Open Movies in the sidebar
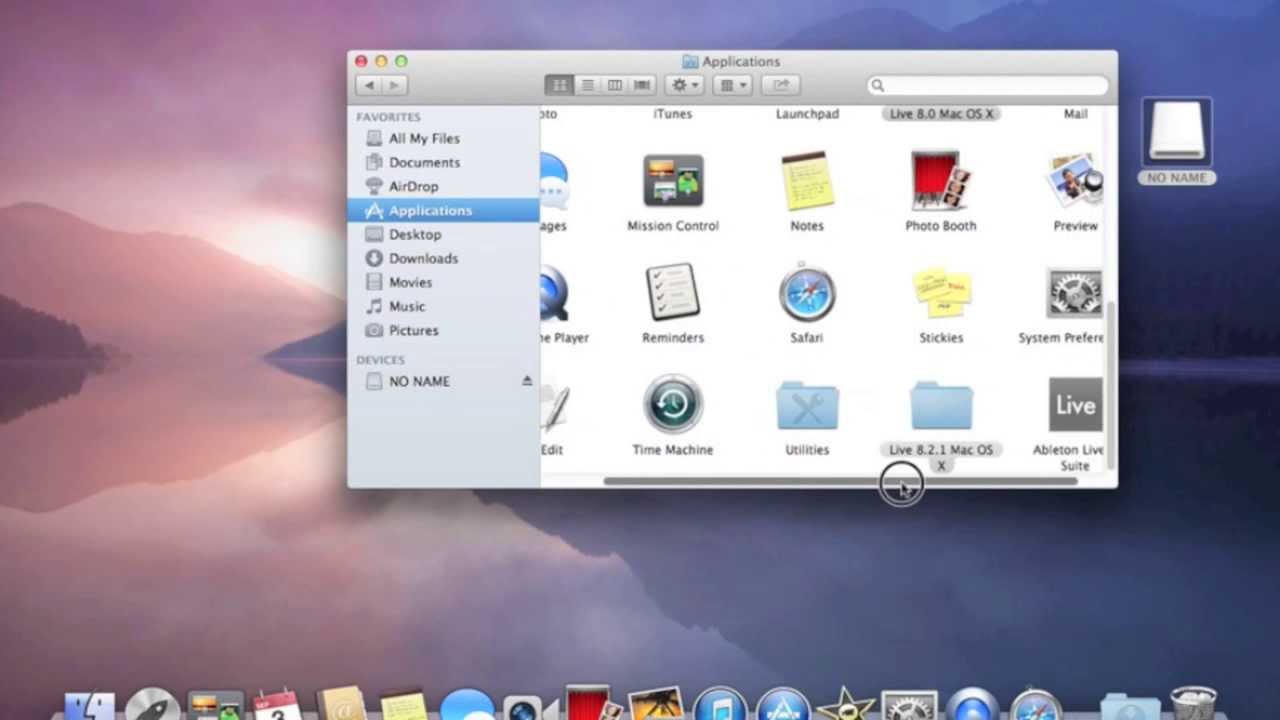Screen dimensions: 1280x720 (x=443, y=282)
